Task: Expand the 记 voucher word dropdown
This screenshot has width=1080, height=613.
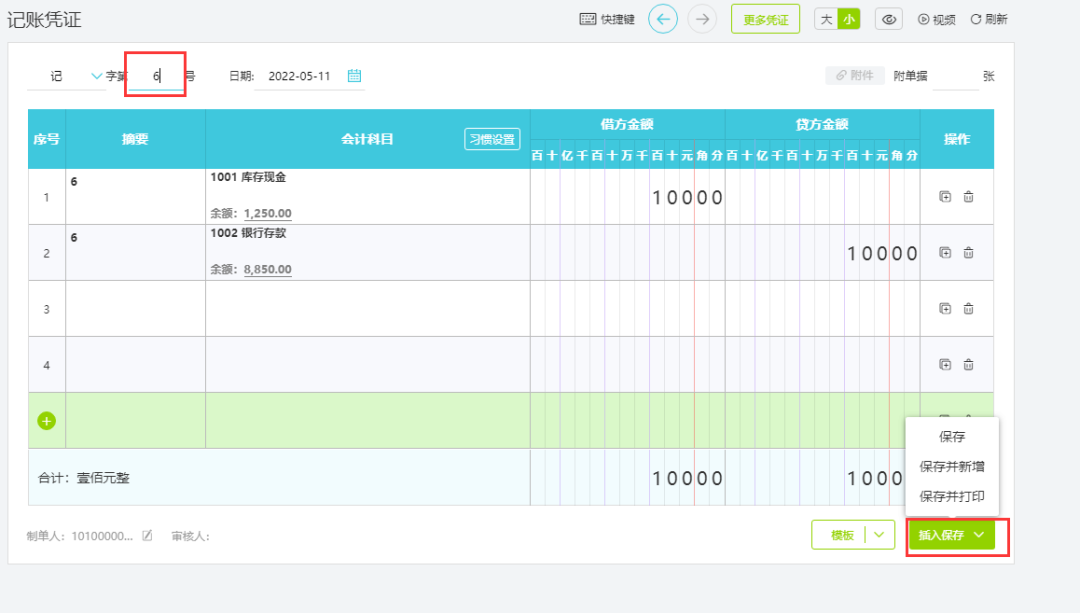Action: point(96,76)
